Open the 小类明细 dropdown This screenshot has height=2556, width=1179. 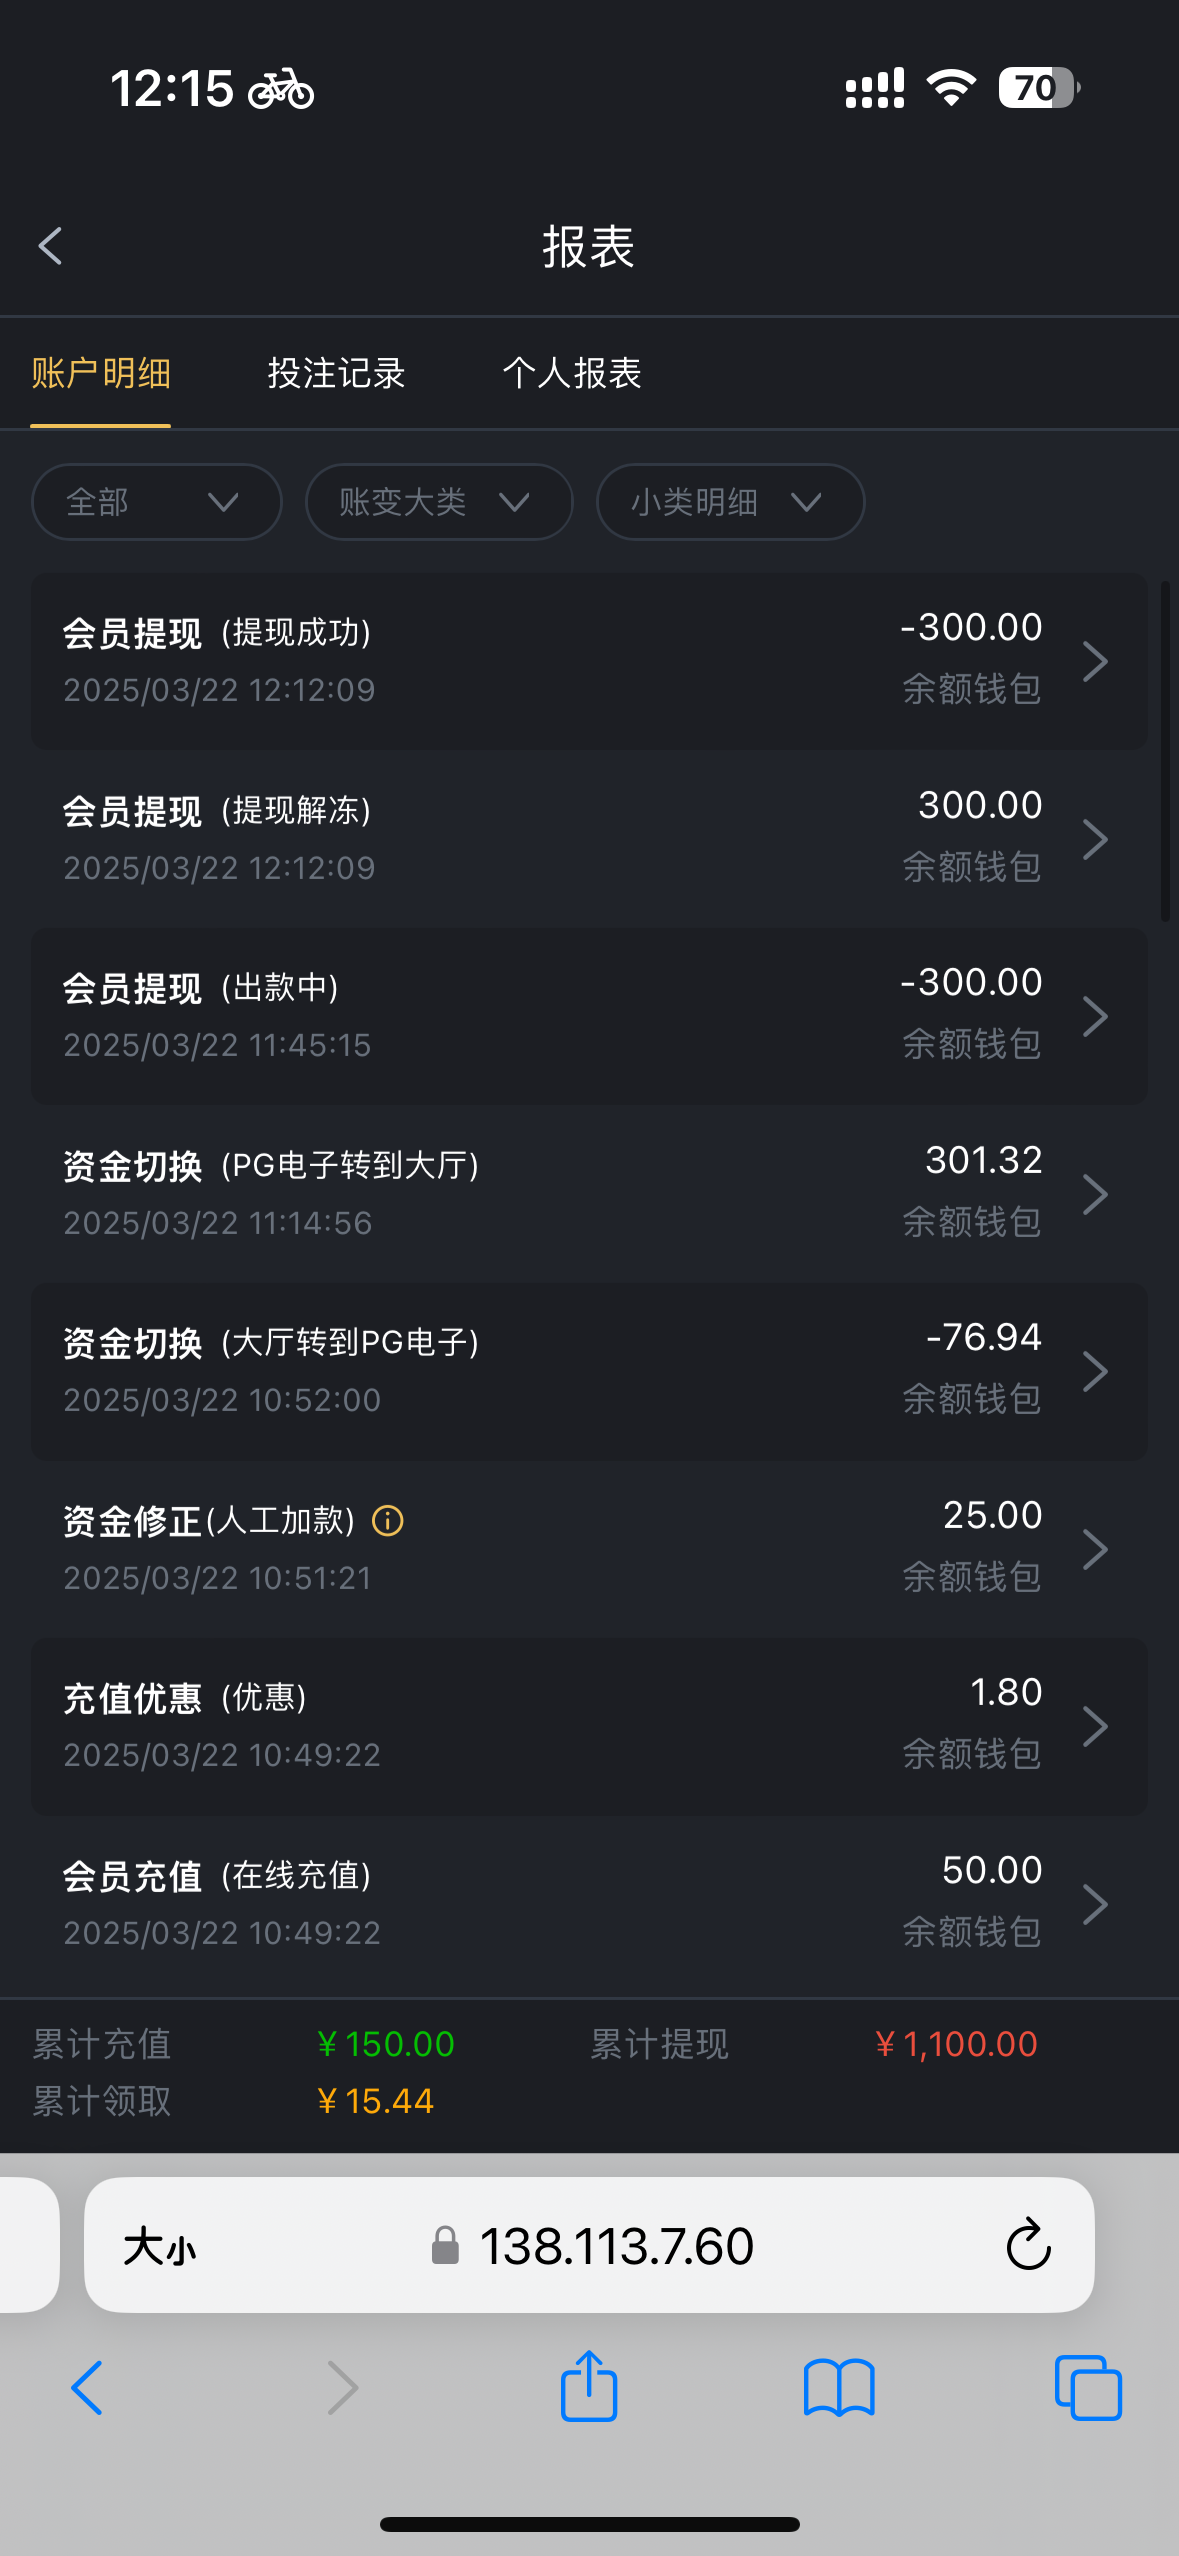[730, 502]
